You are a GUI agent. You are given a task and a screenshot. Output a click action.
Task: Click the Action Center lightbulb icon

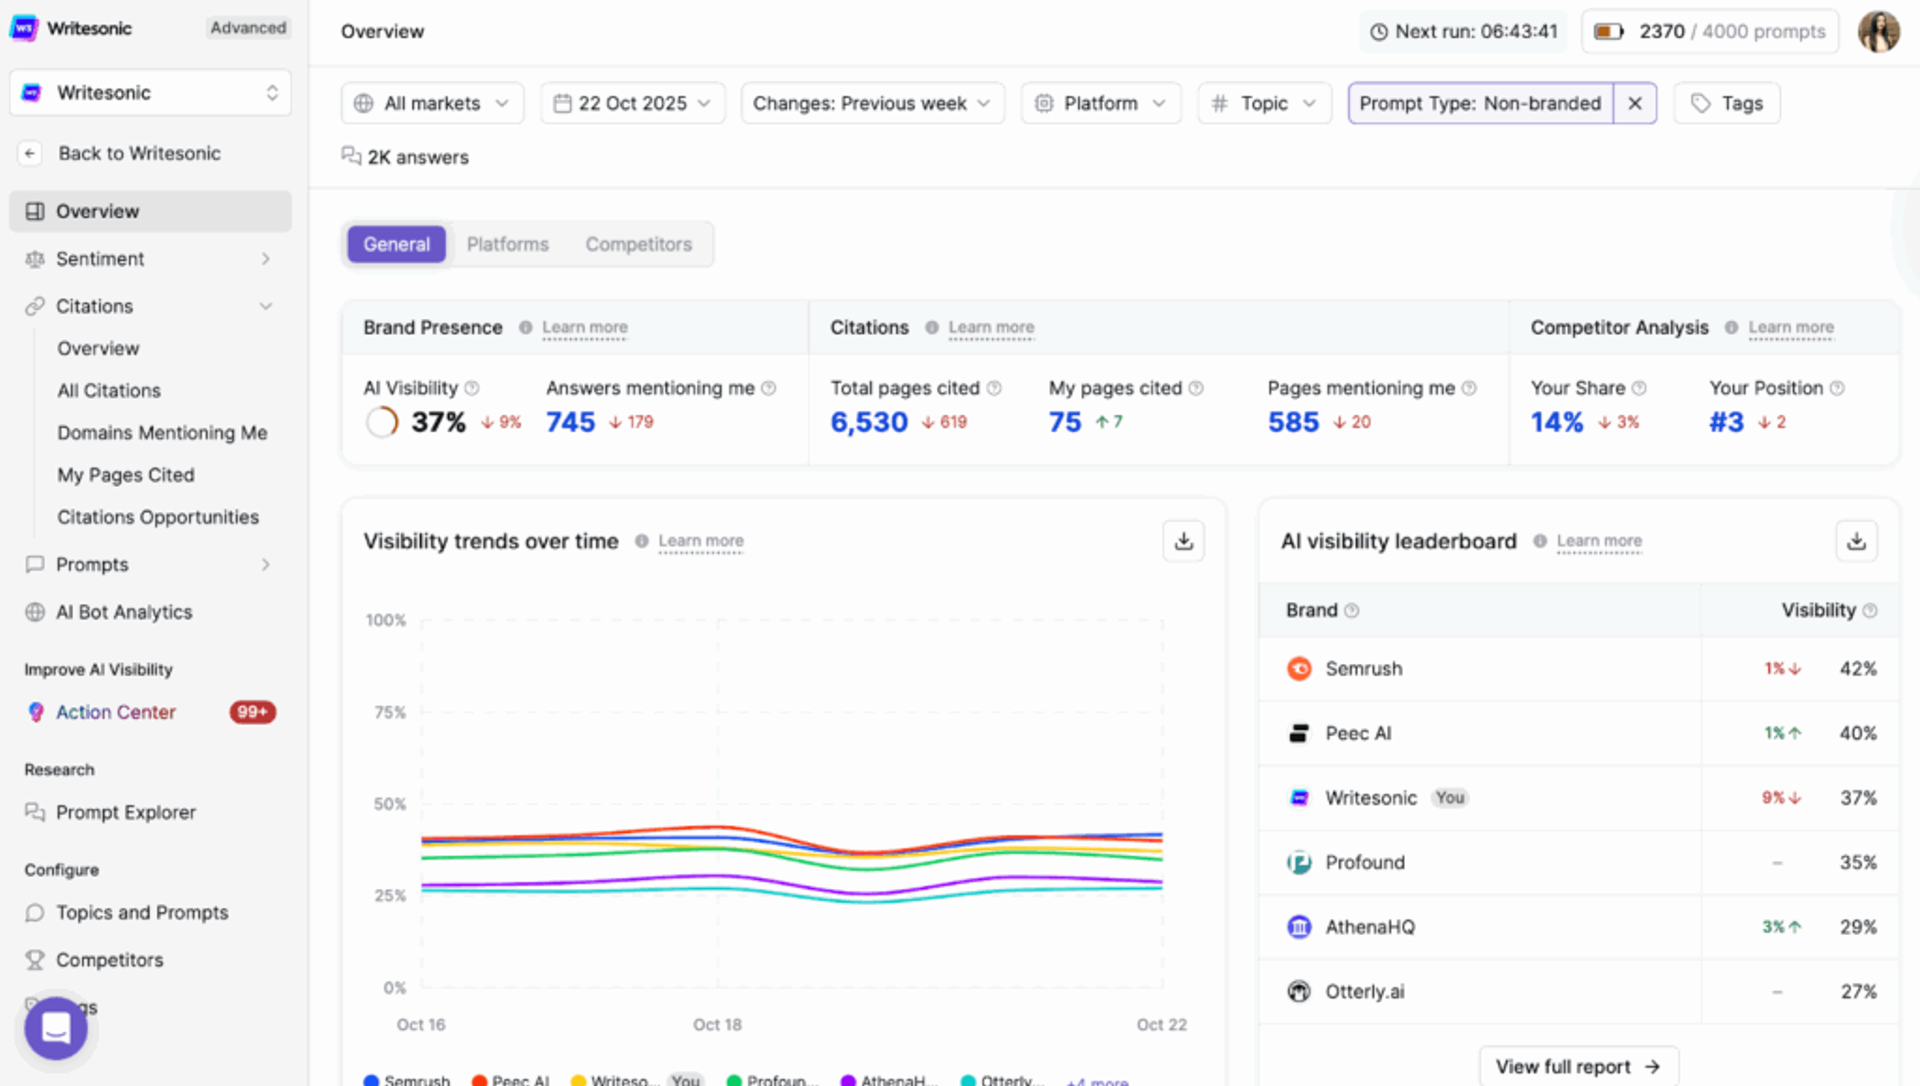click(36, 712)
